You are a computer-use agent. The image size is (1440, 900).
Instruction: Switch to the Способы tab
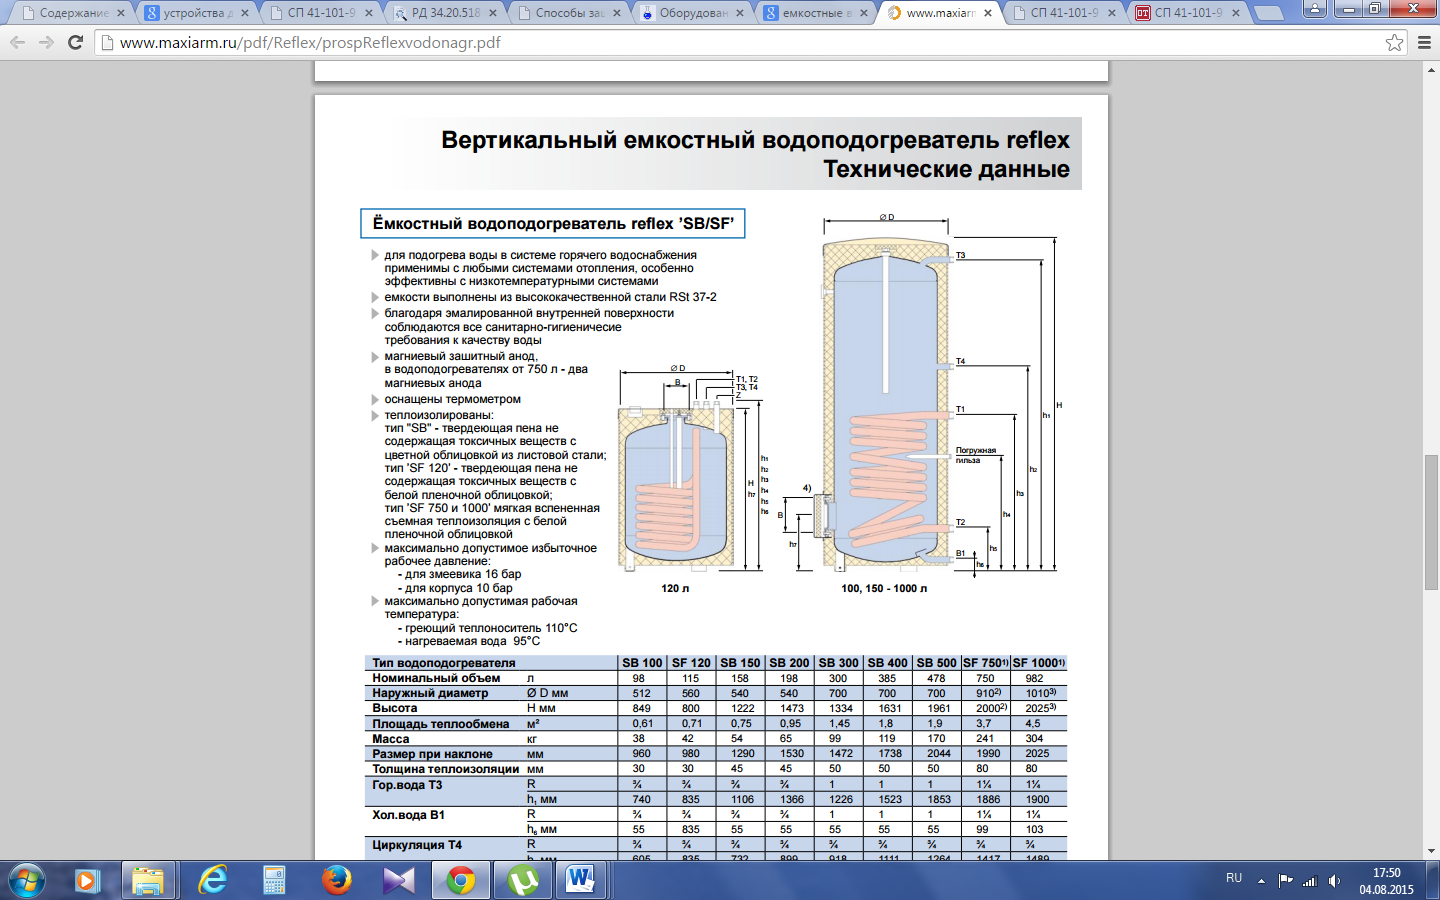point(570,13)
